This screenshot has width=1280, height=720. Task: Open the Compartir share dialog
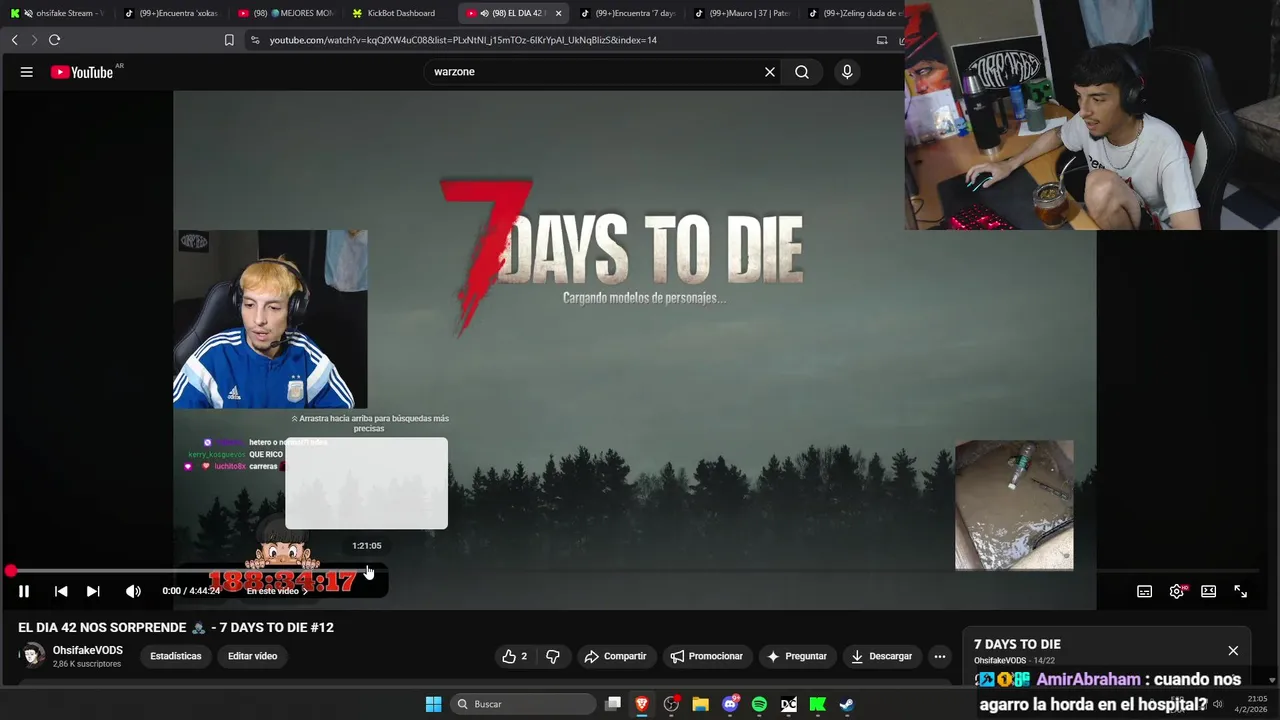coord(615,656)
